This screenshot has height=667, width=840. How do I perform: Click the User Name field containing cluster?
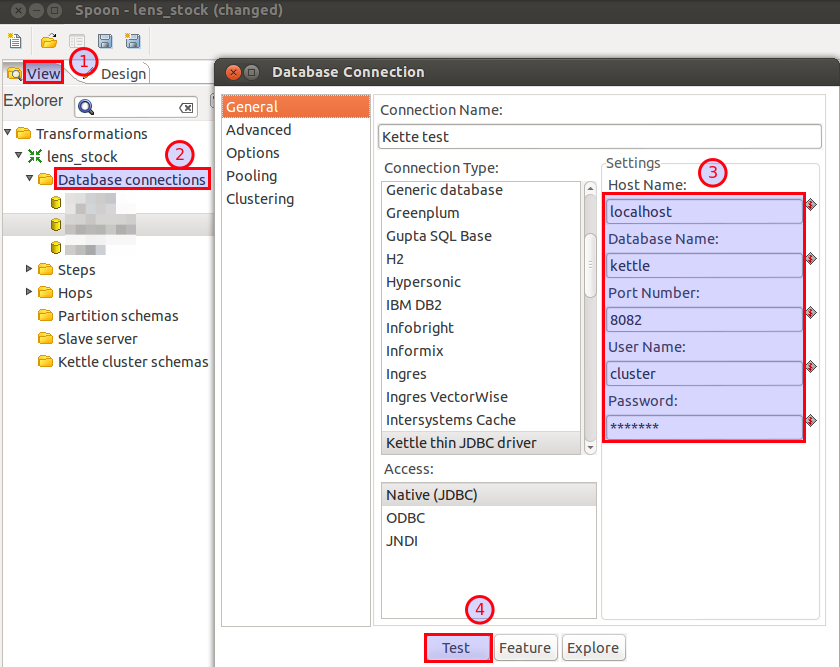[704, 373]
